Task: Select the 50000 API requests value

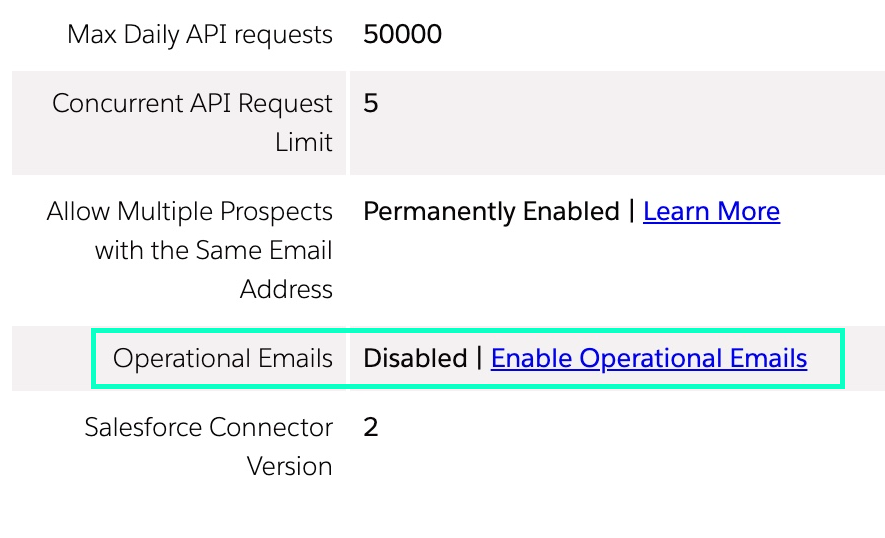Action: pos(402,34)
